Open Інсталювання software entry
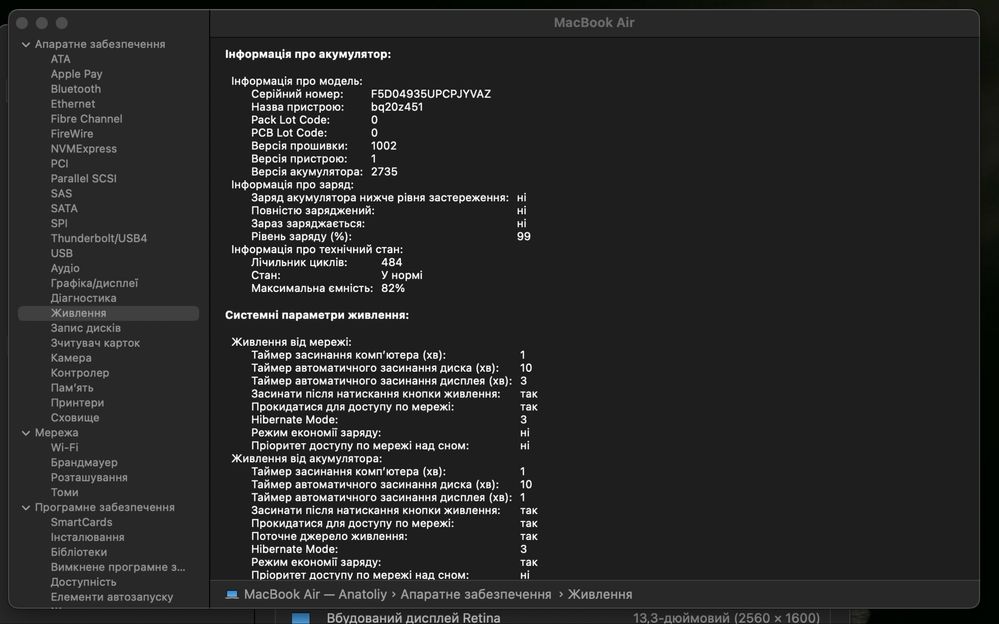This screenshot has width=999, height=624. click(87, 537)
